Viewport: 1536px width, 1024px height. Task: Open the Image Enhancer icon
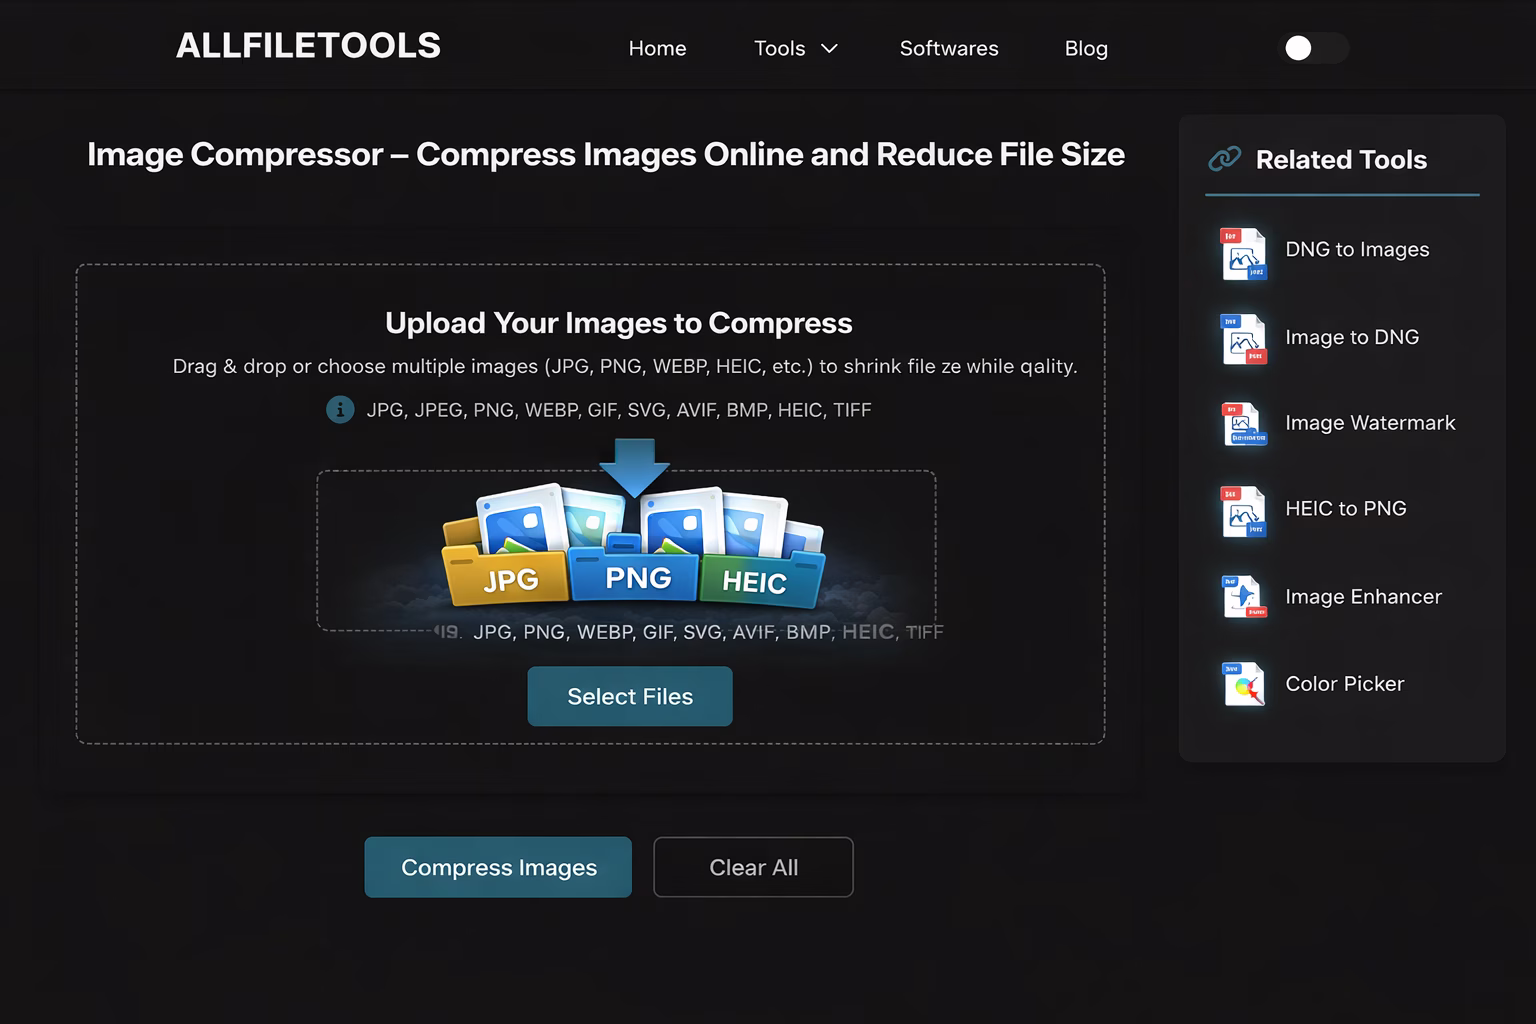(1242, 596)
